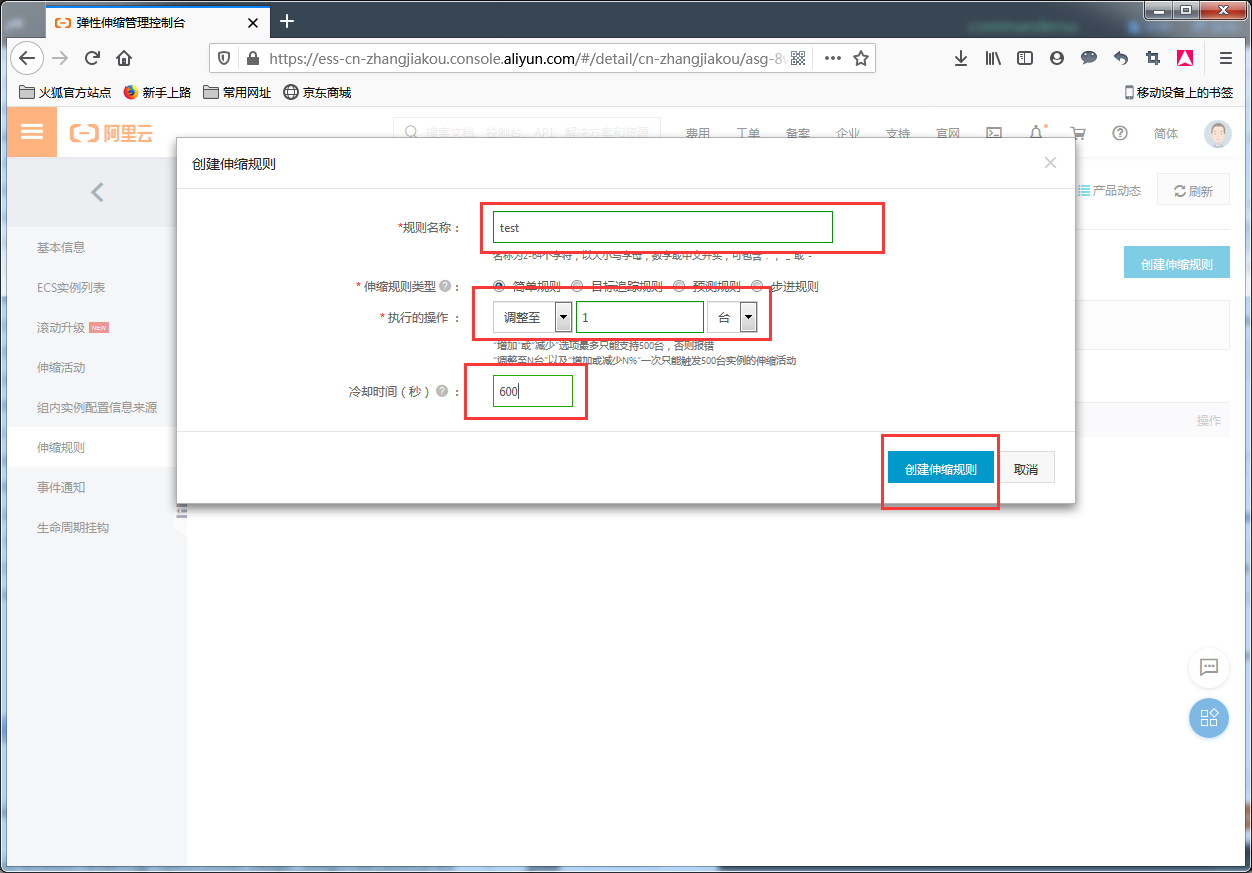Click the floating apps grid icon
Screen dimensions: 1252x873
point(1208,718)
